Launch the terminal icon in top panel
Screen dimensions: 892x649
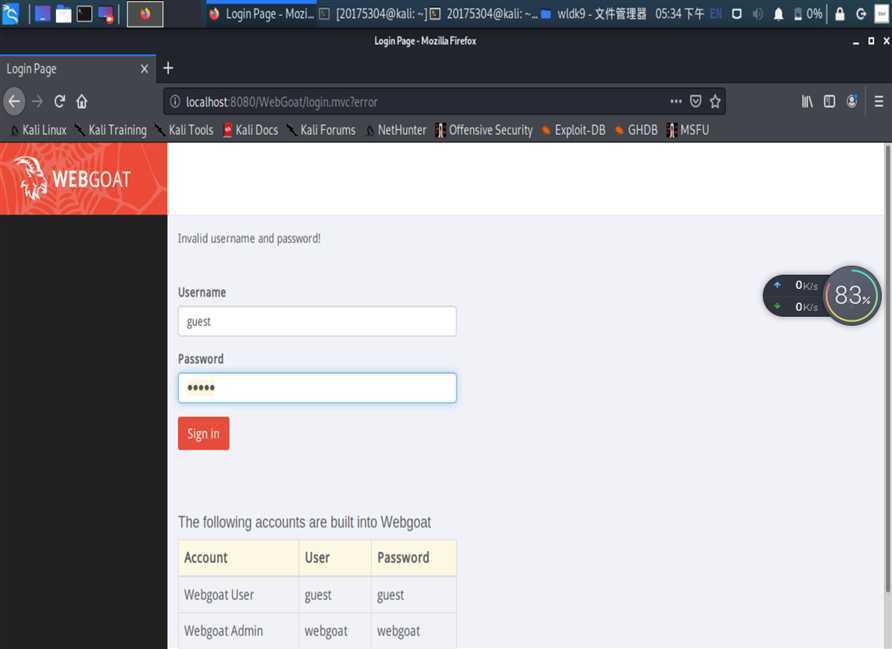[84, 14]
